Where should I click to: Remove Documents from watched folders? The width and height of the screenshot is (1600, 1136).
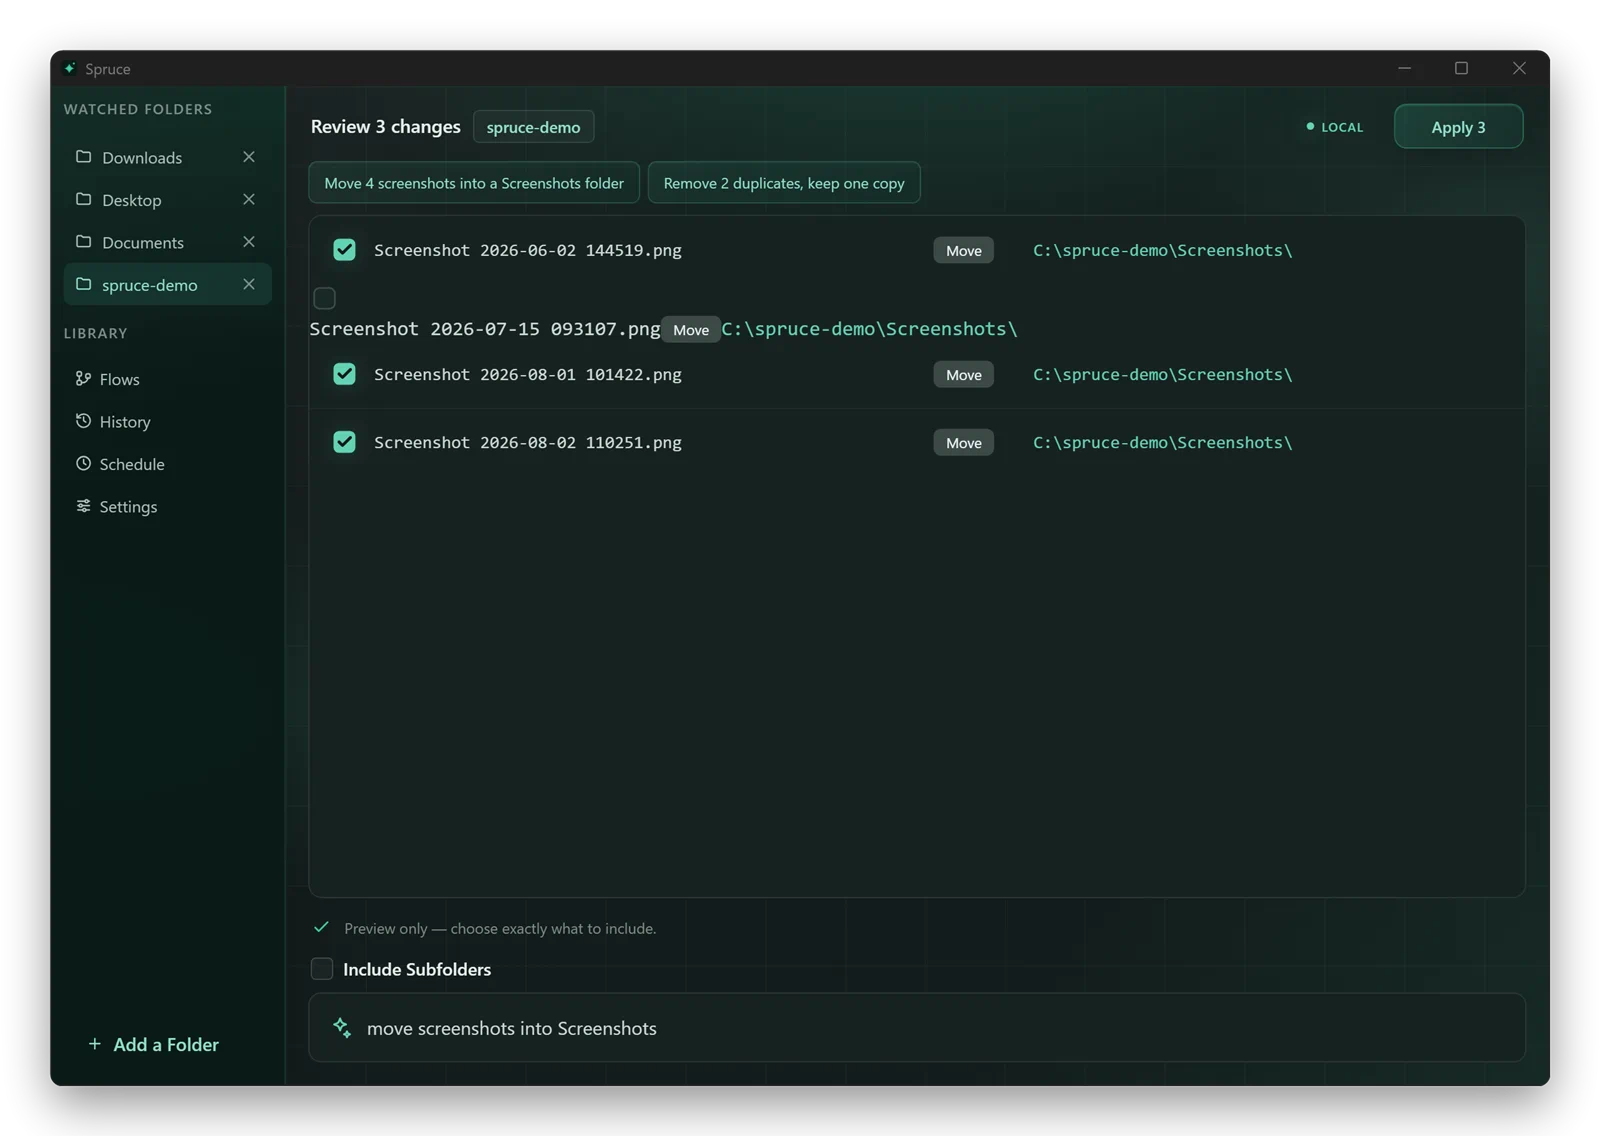(x=249, y=242)
